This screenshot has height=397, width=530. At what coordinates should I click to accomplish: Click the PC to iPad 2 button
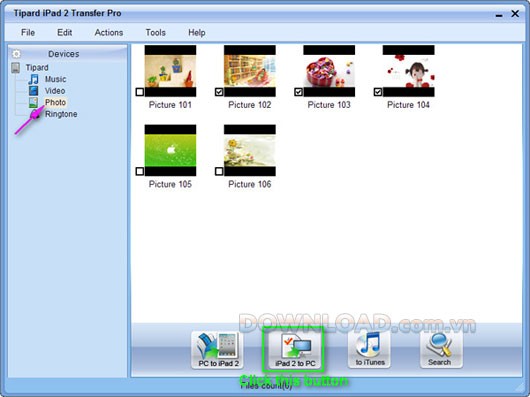point(217,350)
